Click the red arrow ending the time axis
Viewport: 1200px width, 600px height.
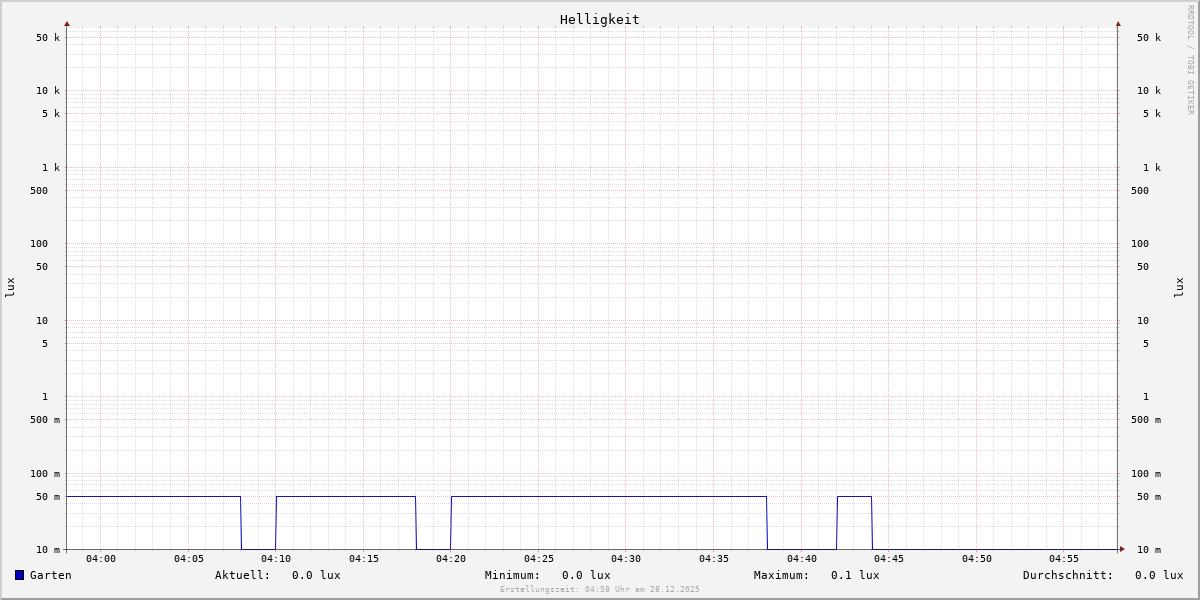tap(1122, 549)
